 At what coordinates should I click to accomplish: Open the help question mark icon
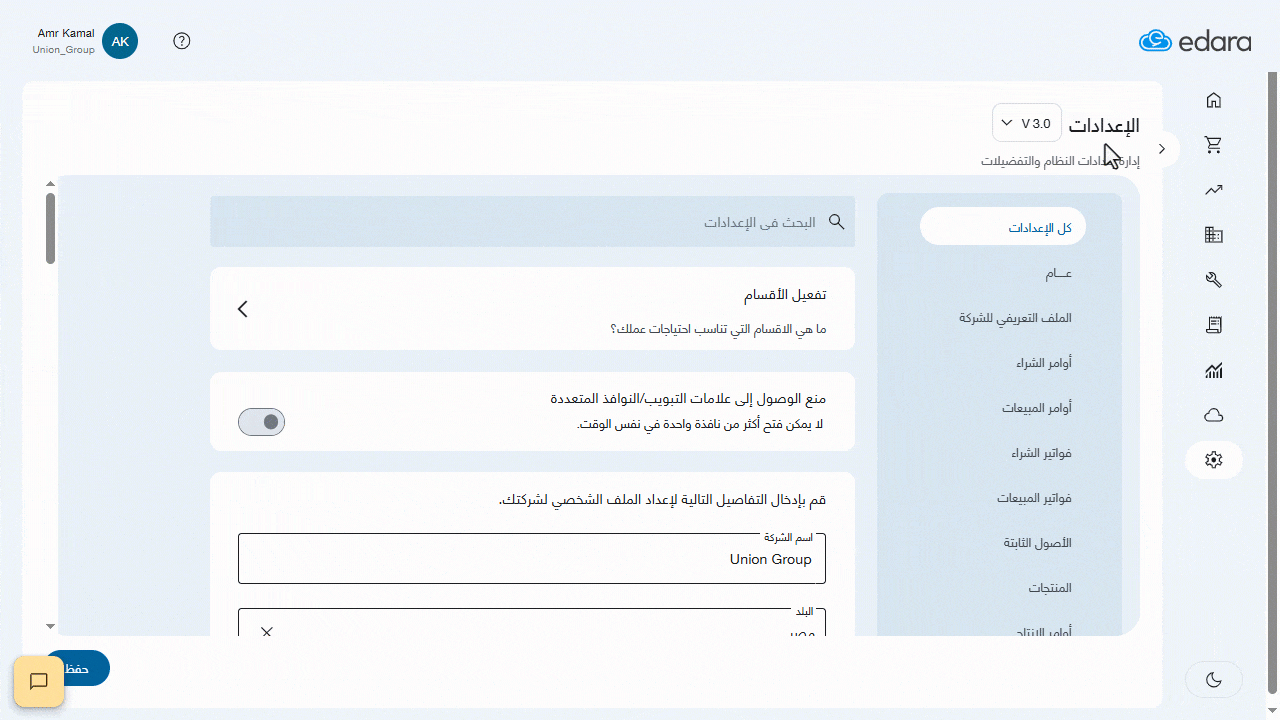pos(182,41)
